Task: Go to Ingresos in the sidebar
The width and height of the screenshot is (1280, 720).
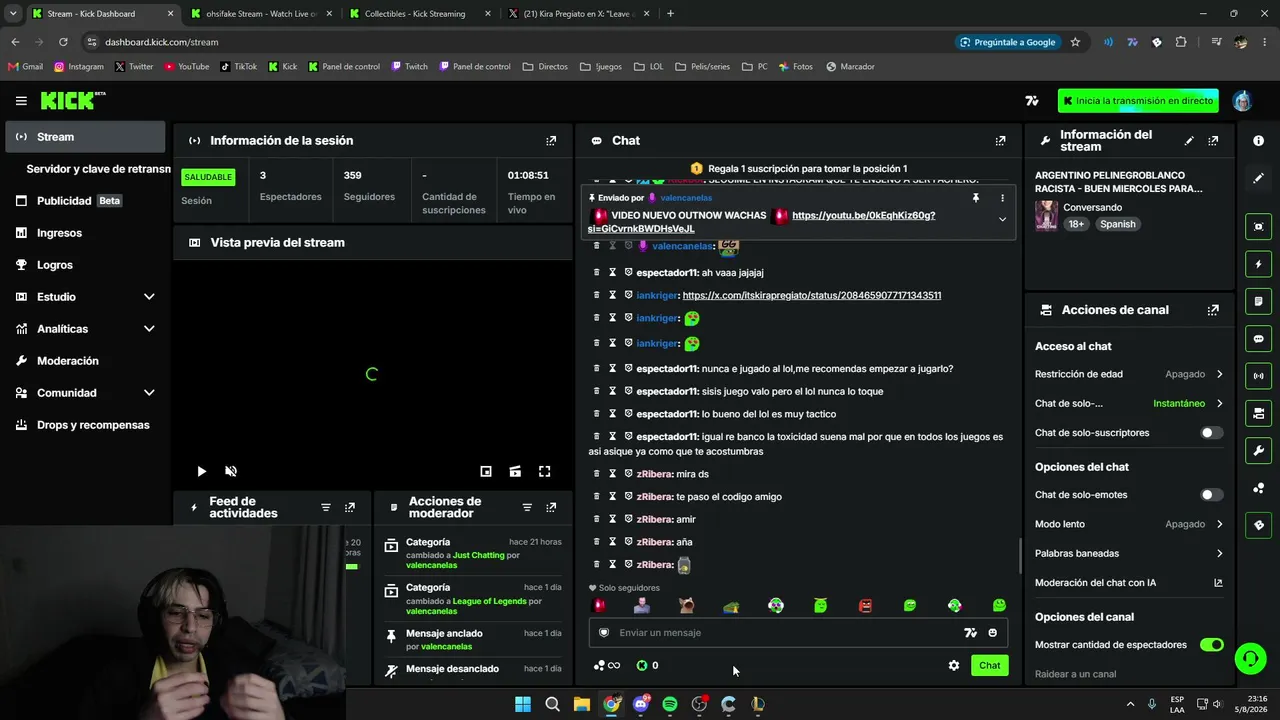Action: tap(85, 233)
